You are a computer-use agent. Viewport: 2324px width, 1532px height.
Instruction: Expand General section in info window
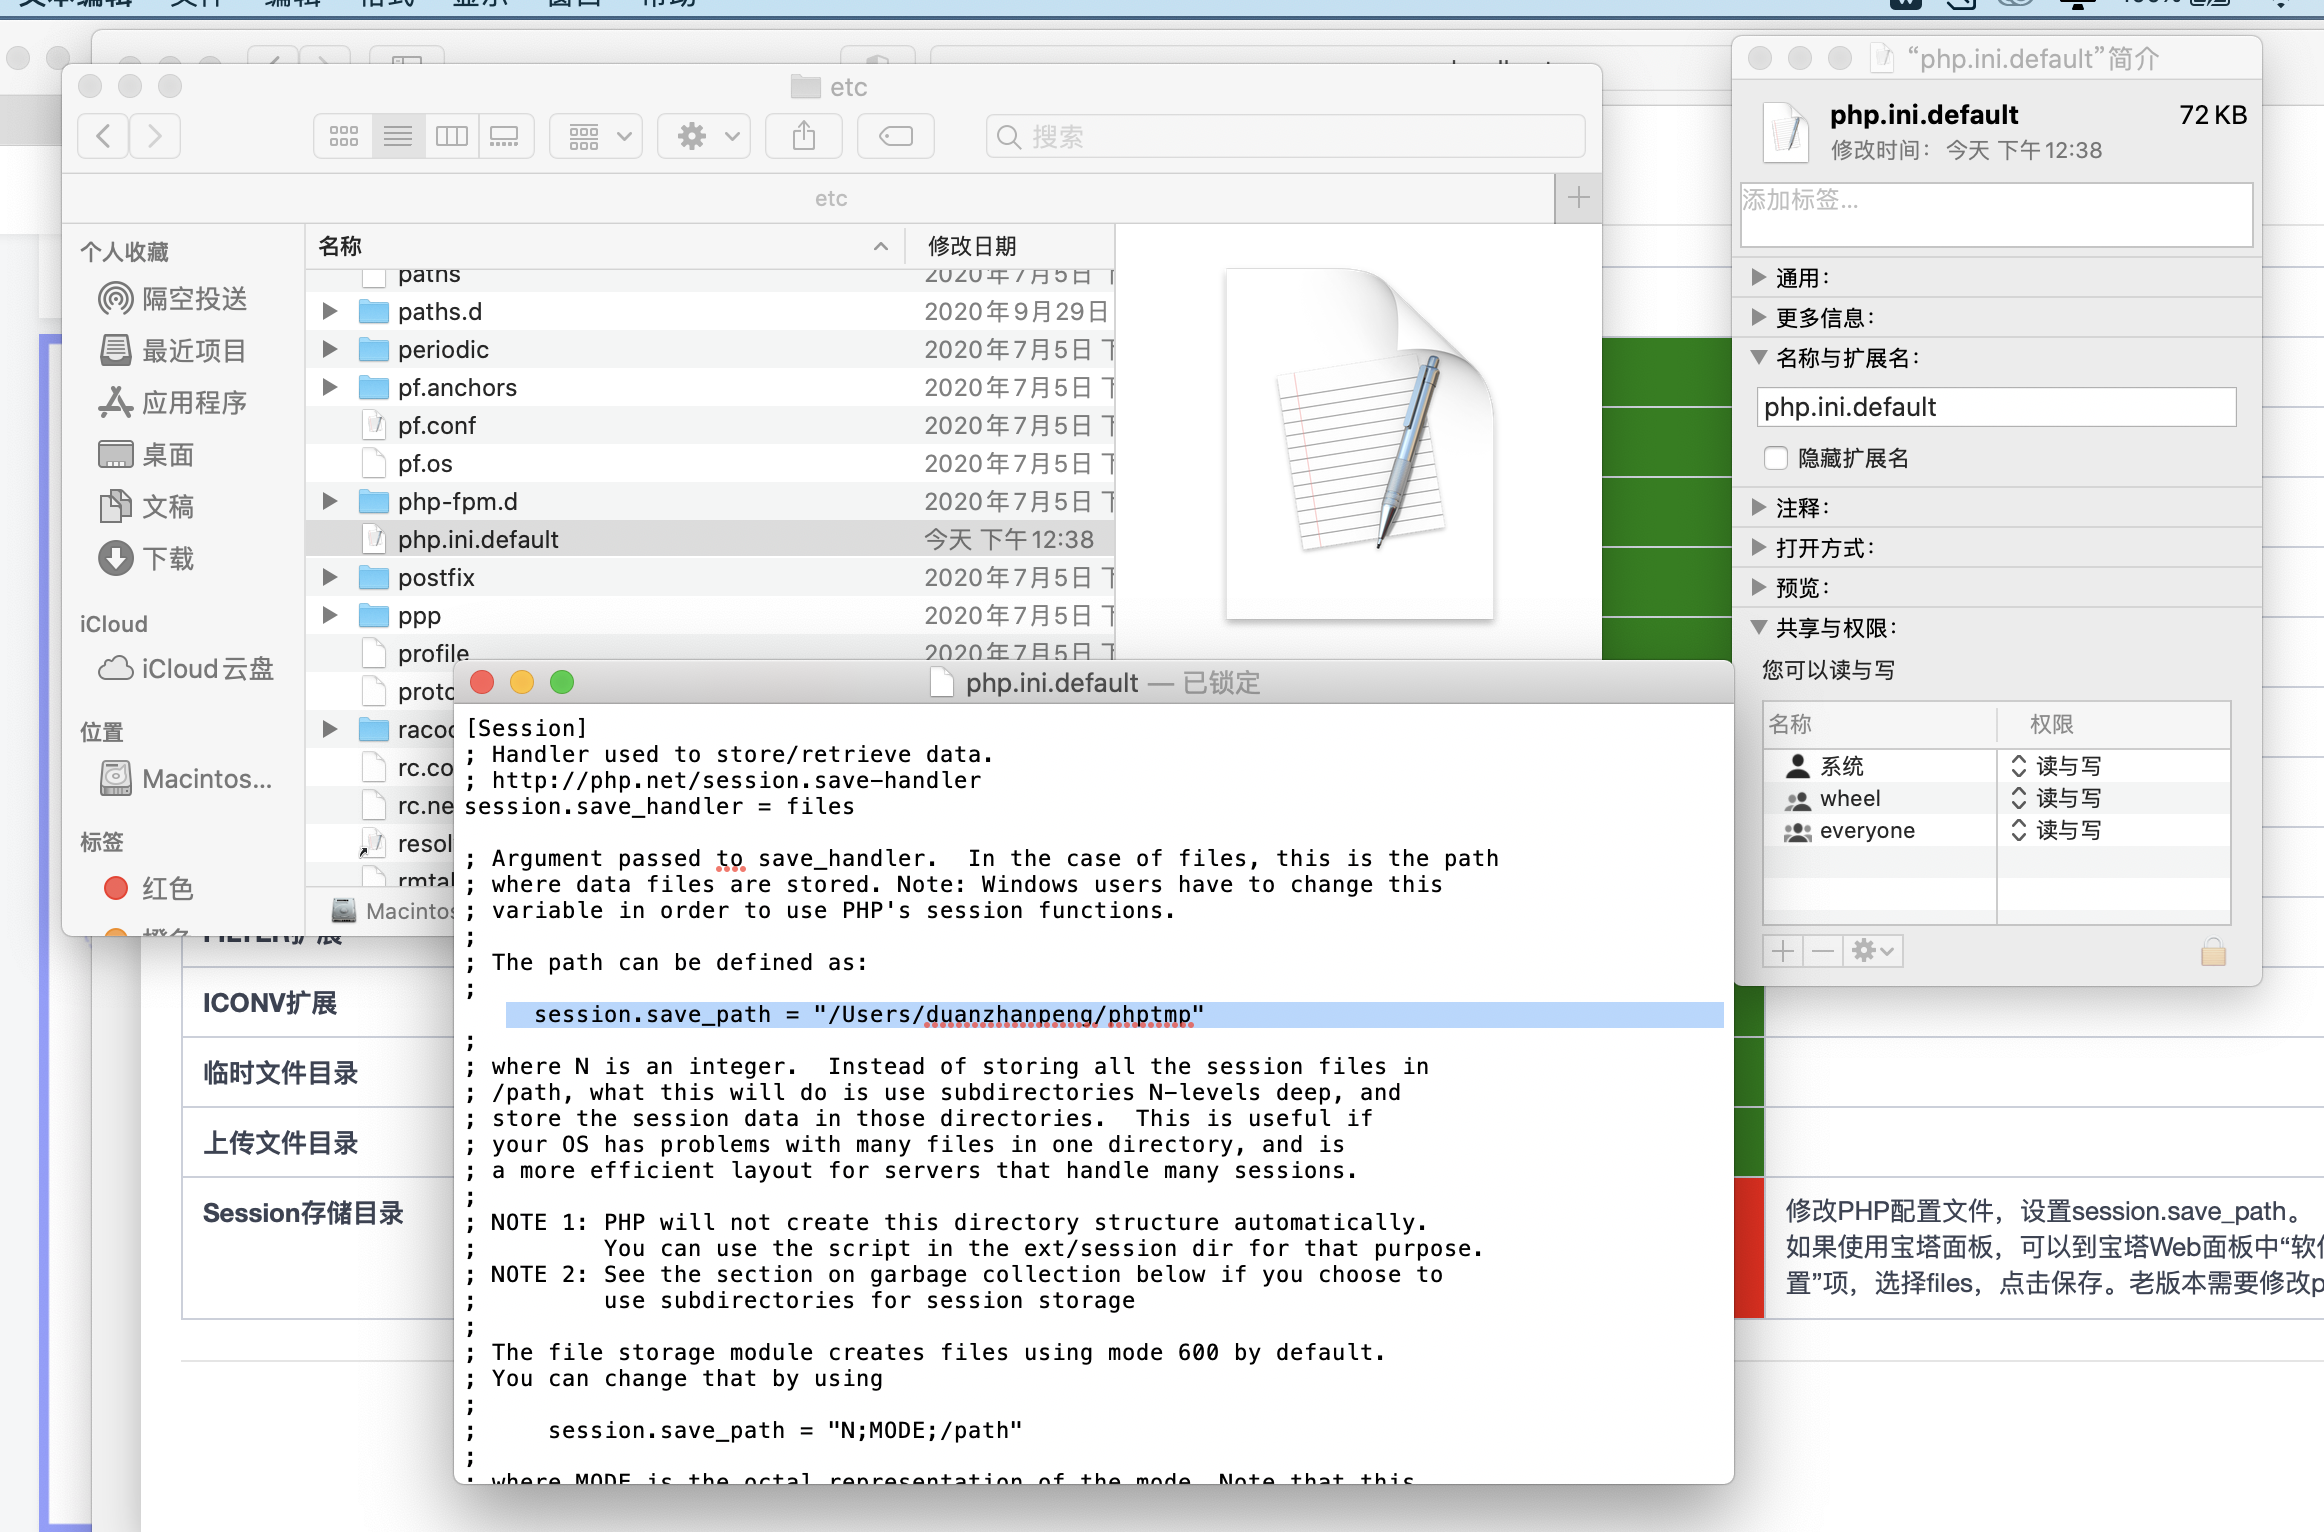[1759, 277]
